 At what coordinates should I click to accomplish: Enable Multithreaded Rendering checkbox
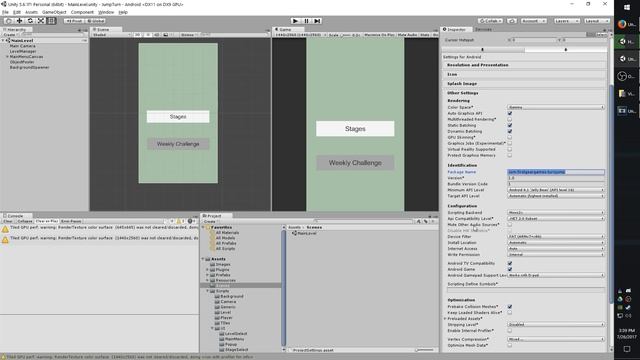coord(510,120)
